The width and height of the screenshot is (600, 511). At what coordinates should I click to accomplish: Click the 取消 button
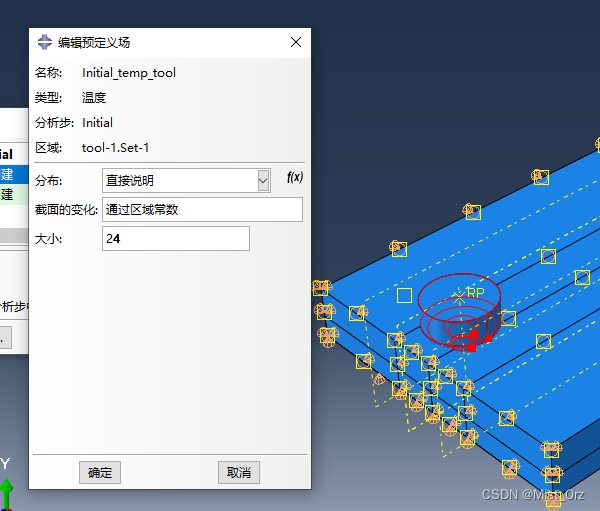point(239,472)
